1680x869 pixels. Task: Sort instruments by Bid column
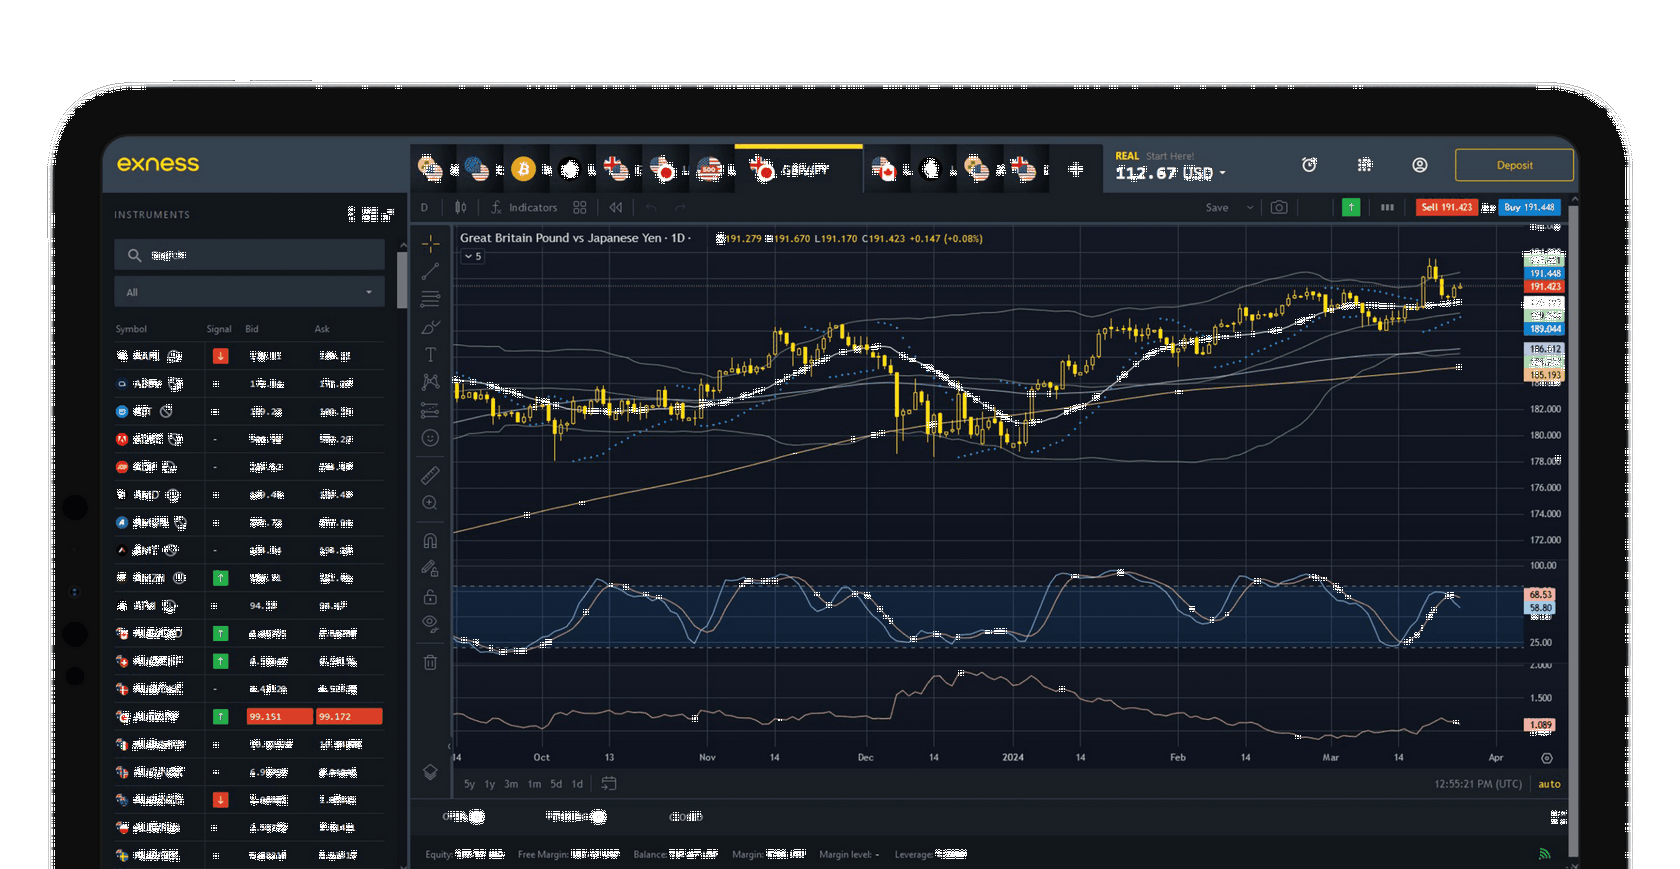pyautogui.click(x=252, y=329)
